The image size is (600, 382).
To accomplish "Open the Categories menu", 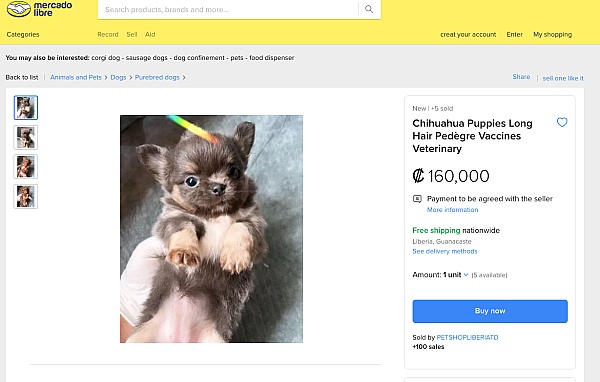I will coord(23,34).
